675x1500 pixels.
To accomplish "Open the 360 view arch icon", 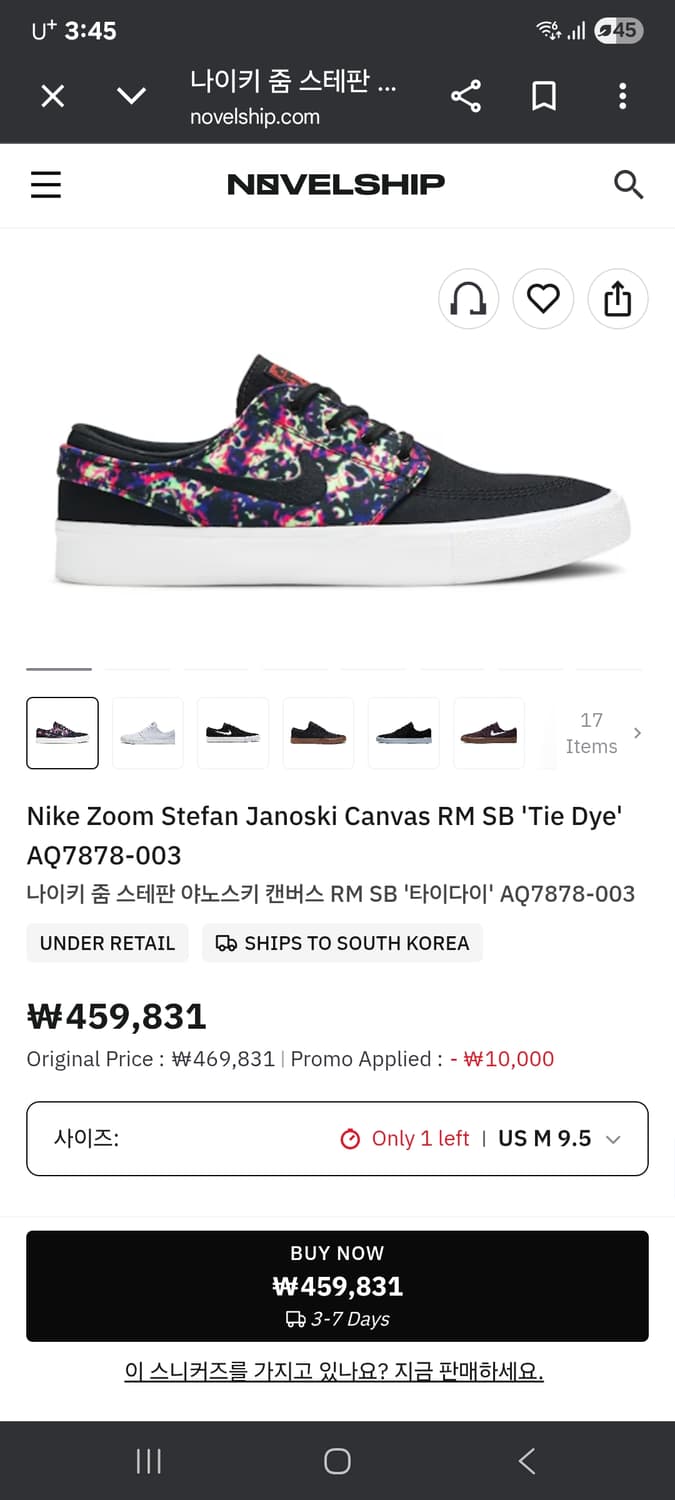I will pos(468,298).
